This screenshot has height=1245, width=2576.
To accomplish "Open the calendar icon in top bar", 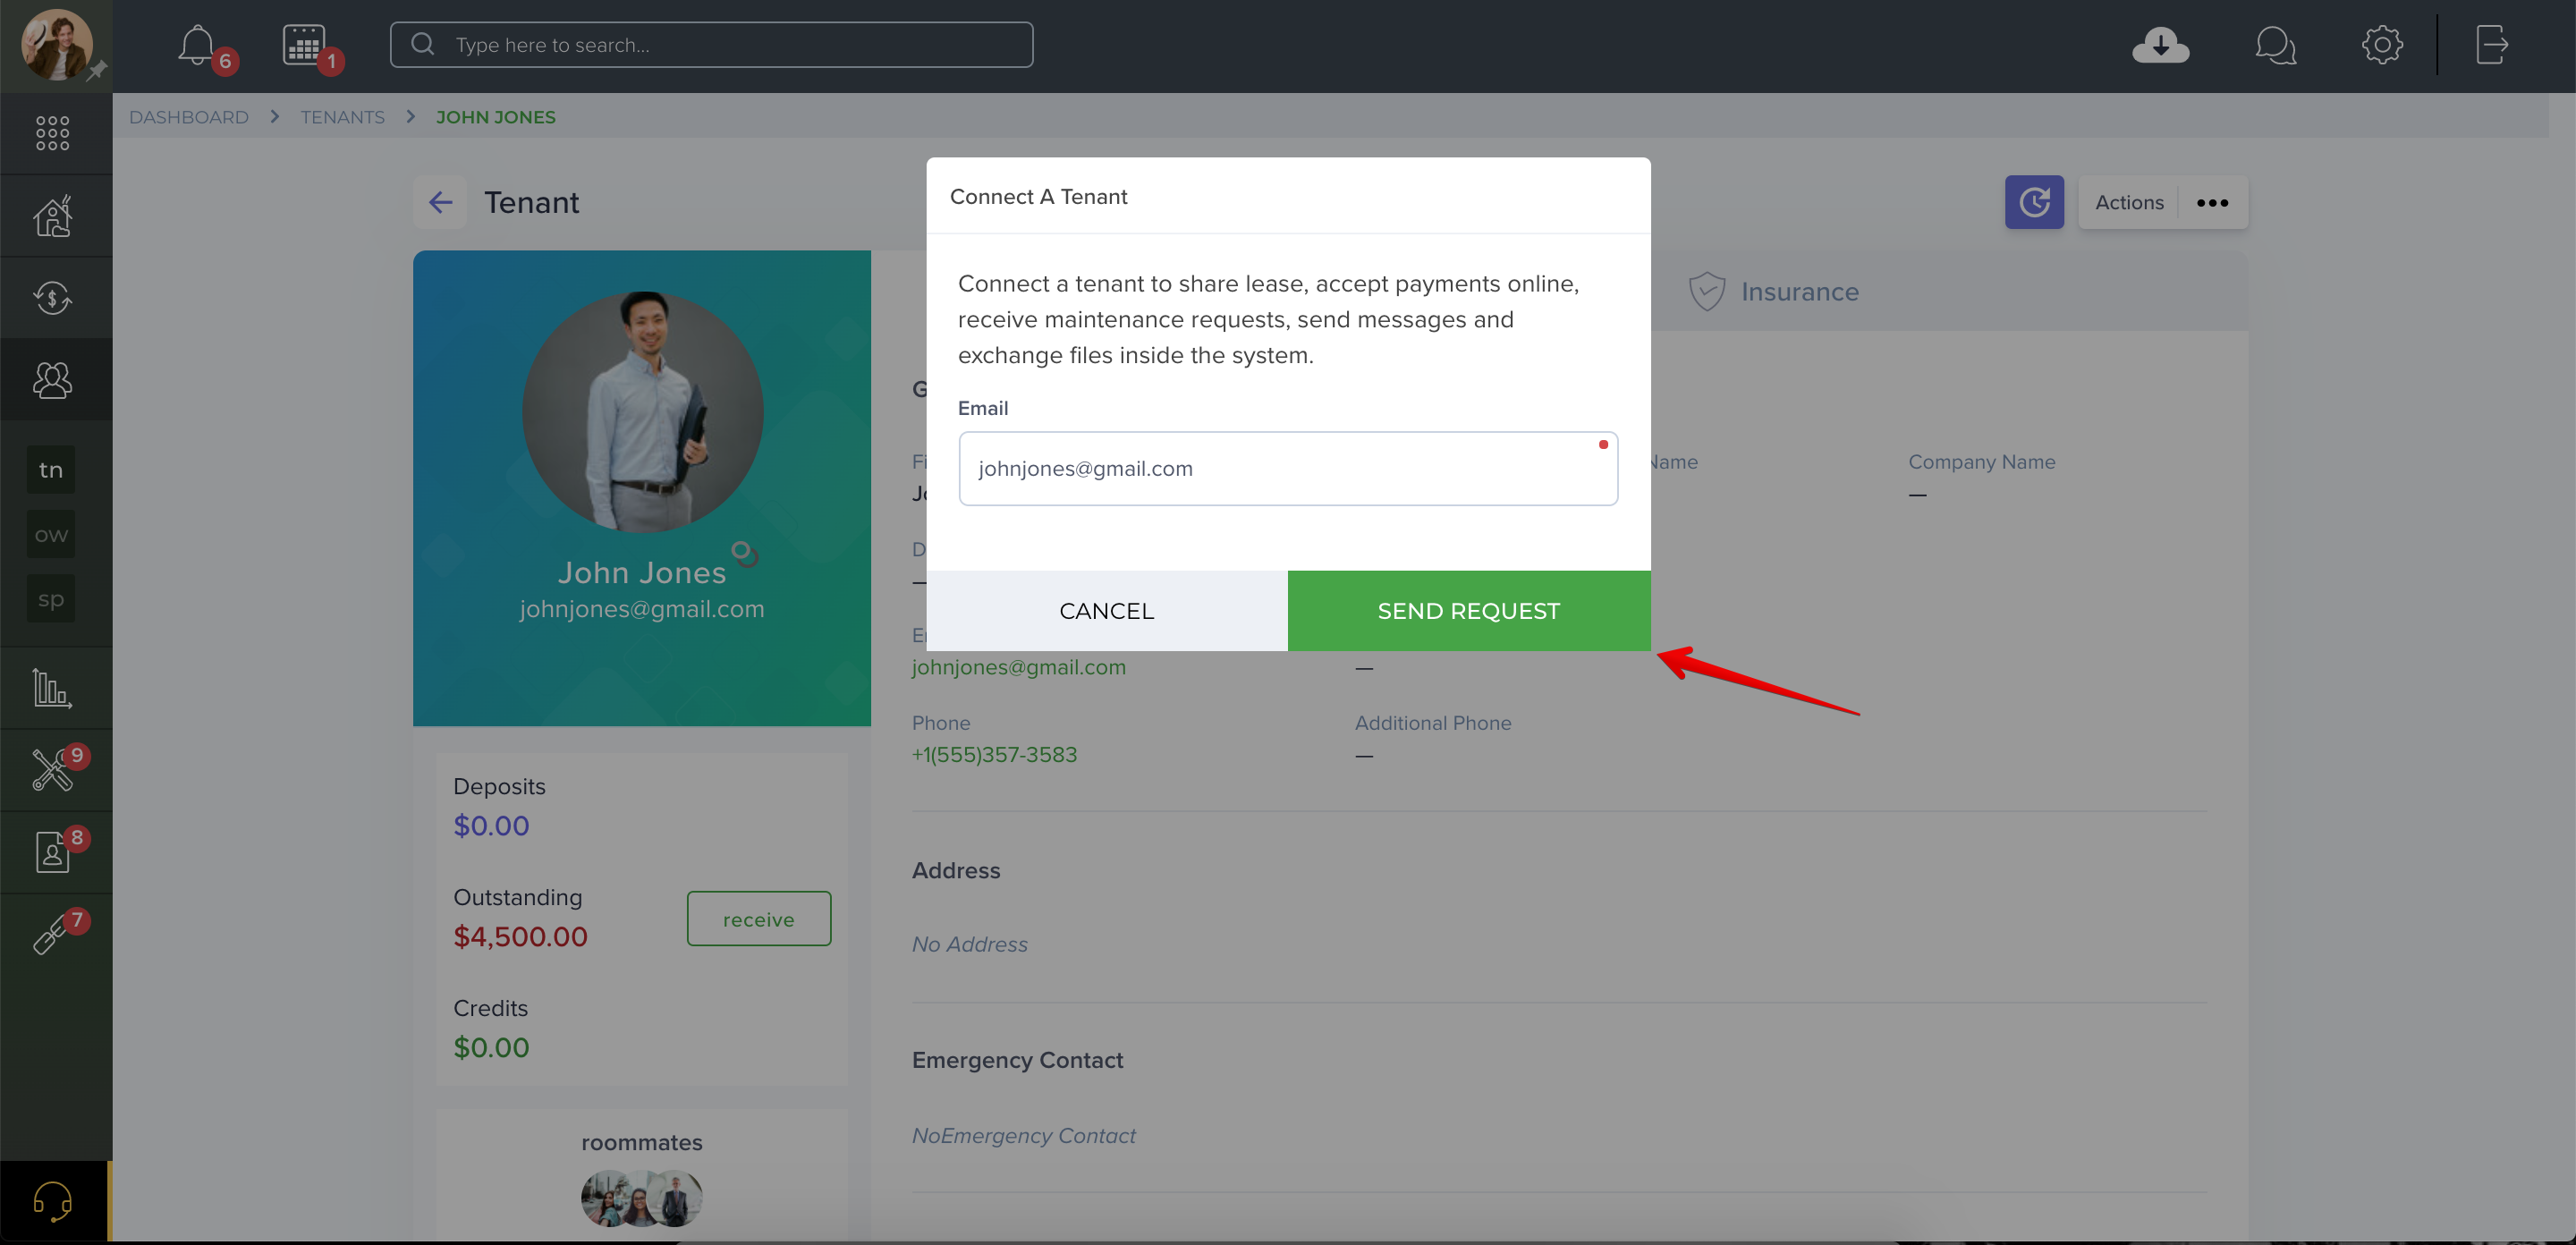I will pos(303,45).
